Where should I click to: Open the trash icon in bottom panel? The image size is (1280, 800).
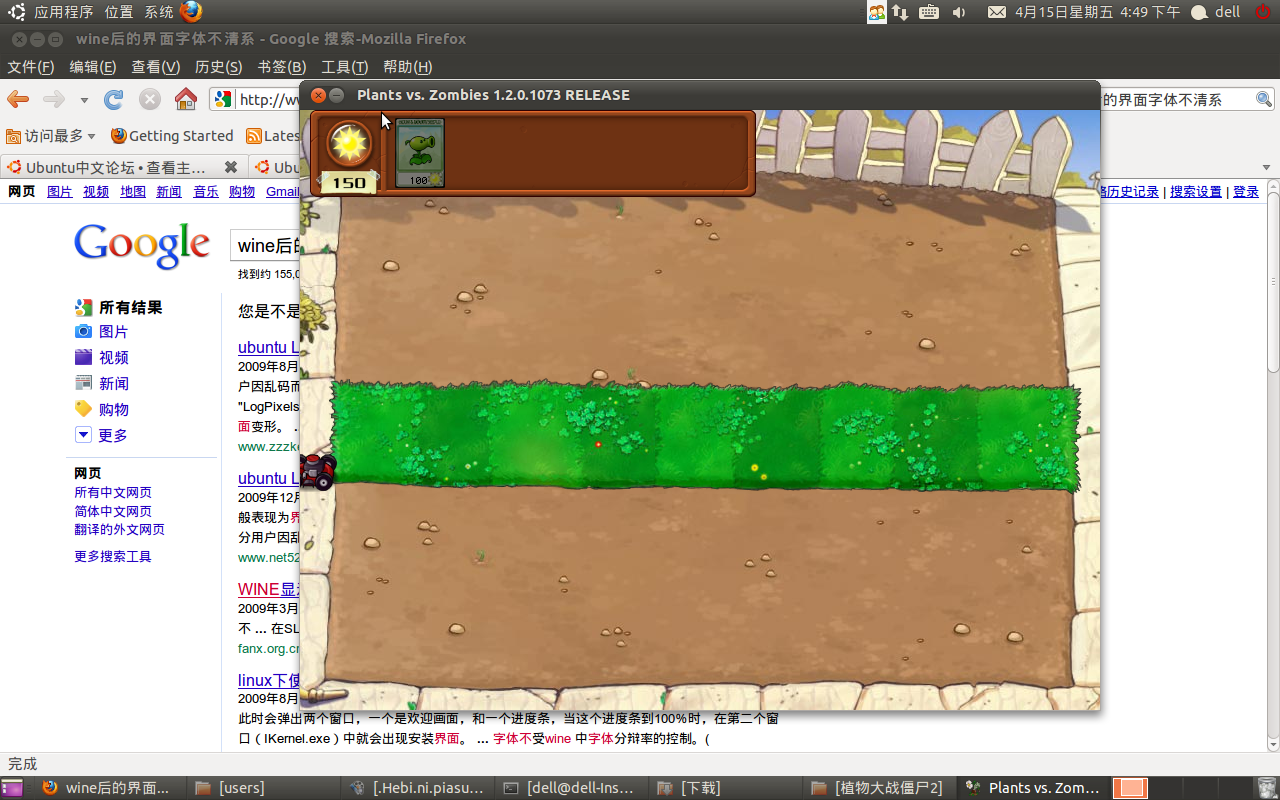(1266, 788)
